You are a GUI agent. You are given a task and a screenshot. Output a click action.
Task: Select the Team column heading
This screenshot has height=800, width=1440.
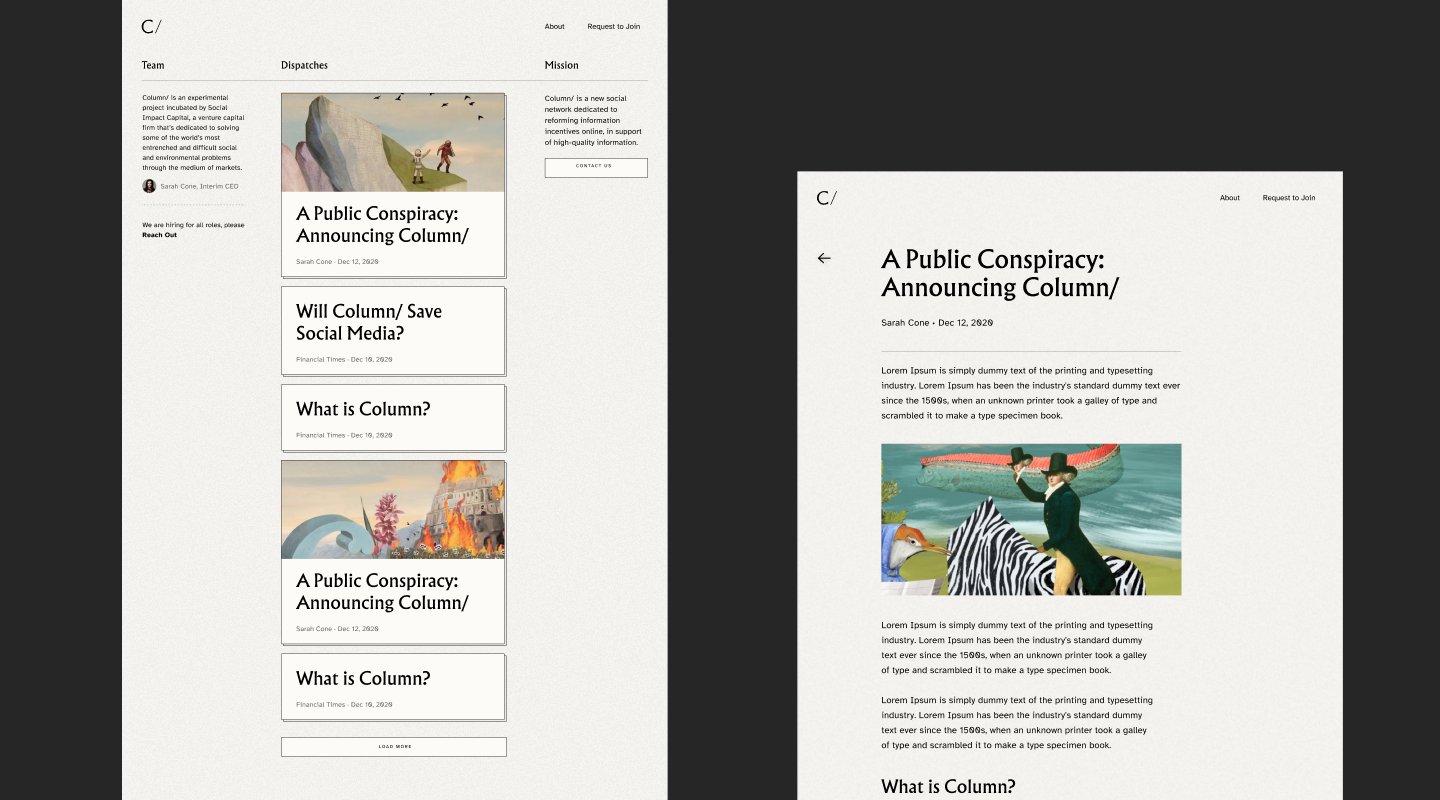(x=153, y=65)
